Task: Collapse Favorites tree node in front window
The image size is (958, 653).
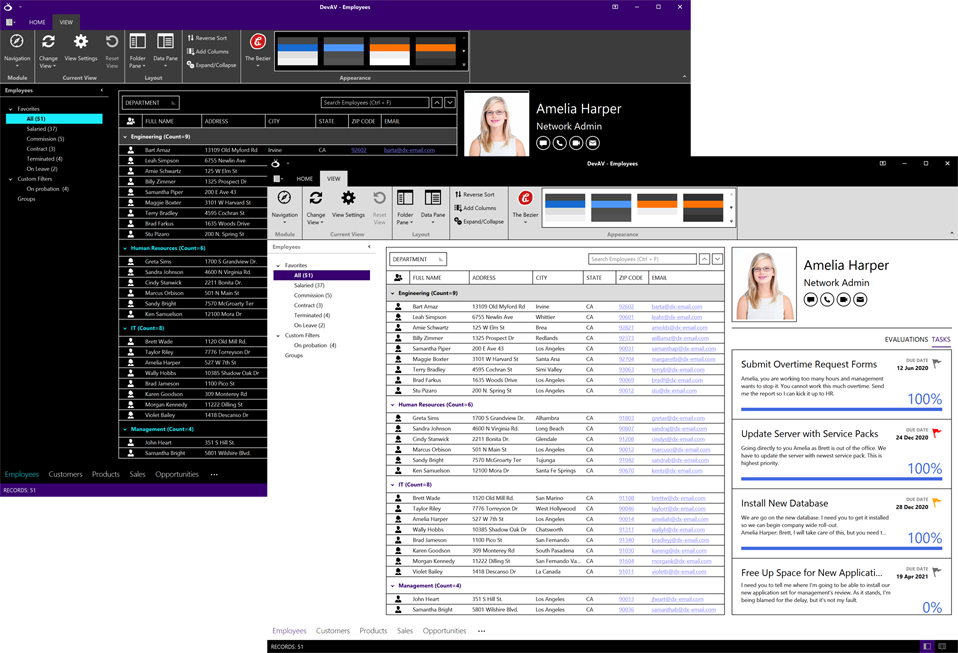Action: click(278, 266)
